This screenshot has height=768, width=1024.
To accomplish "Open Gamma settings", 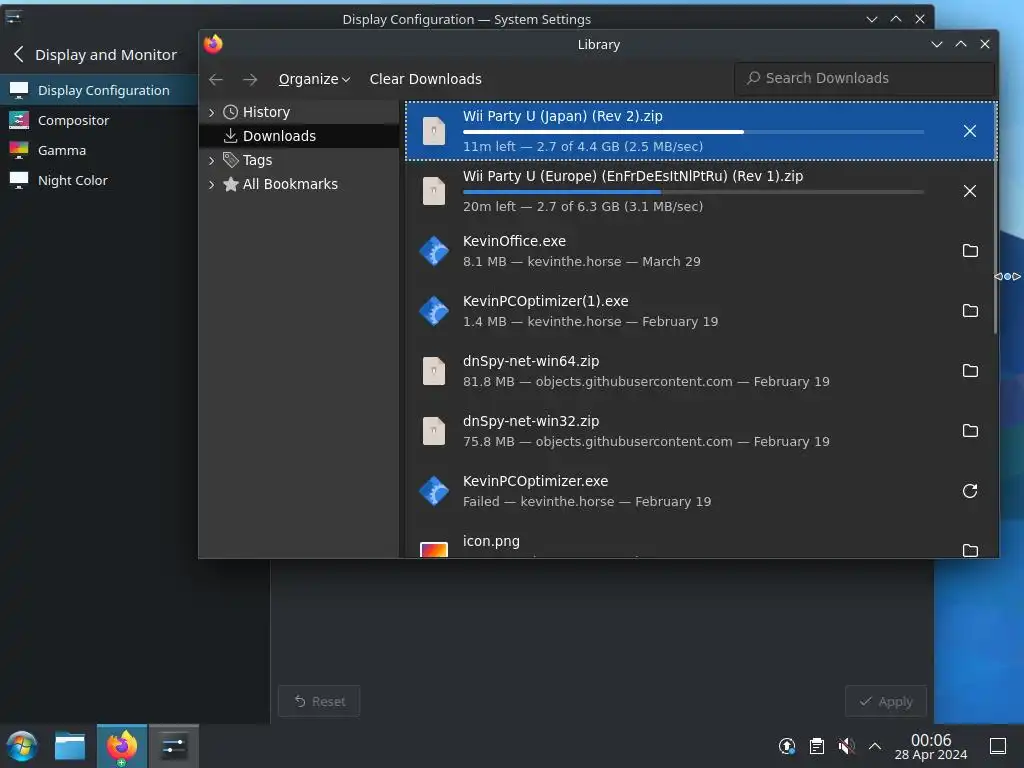I will pyautogui.click(x=99, y=150).
